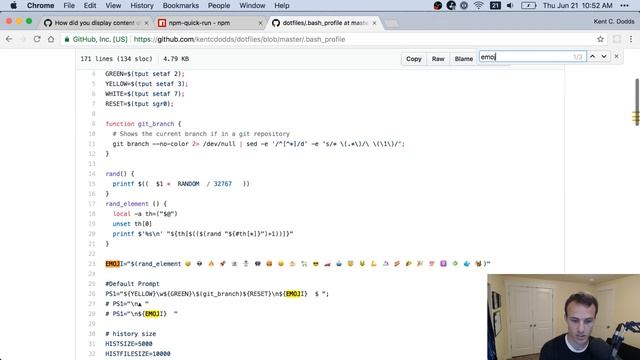This screenshot has width=640, height=360.
Task: Open the clock showing Thu Jun 21
Action: click(x=578, y=6)
